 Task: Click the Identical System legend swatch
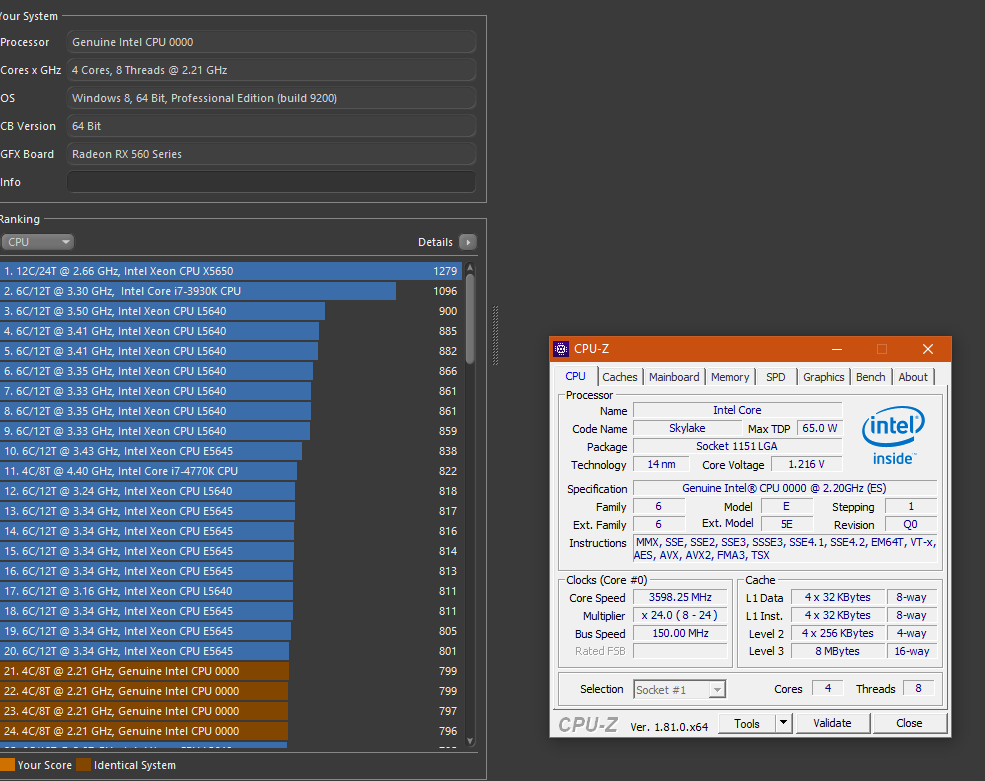84,765
